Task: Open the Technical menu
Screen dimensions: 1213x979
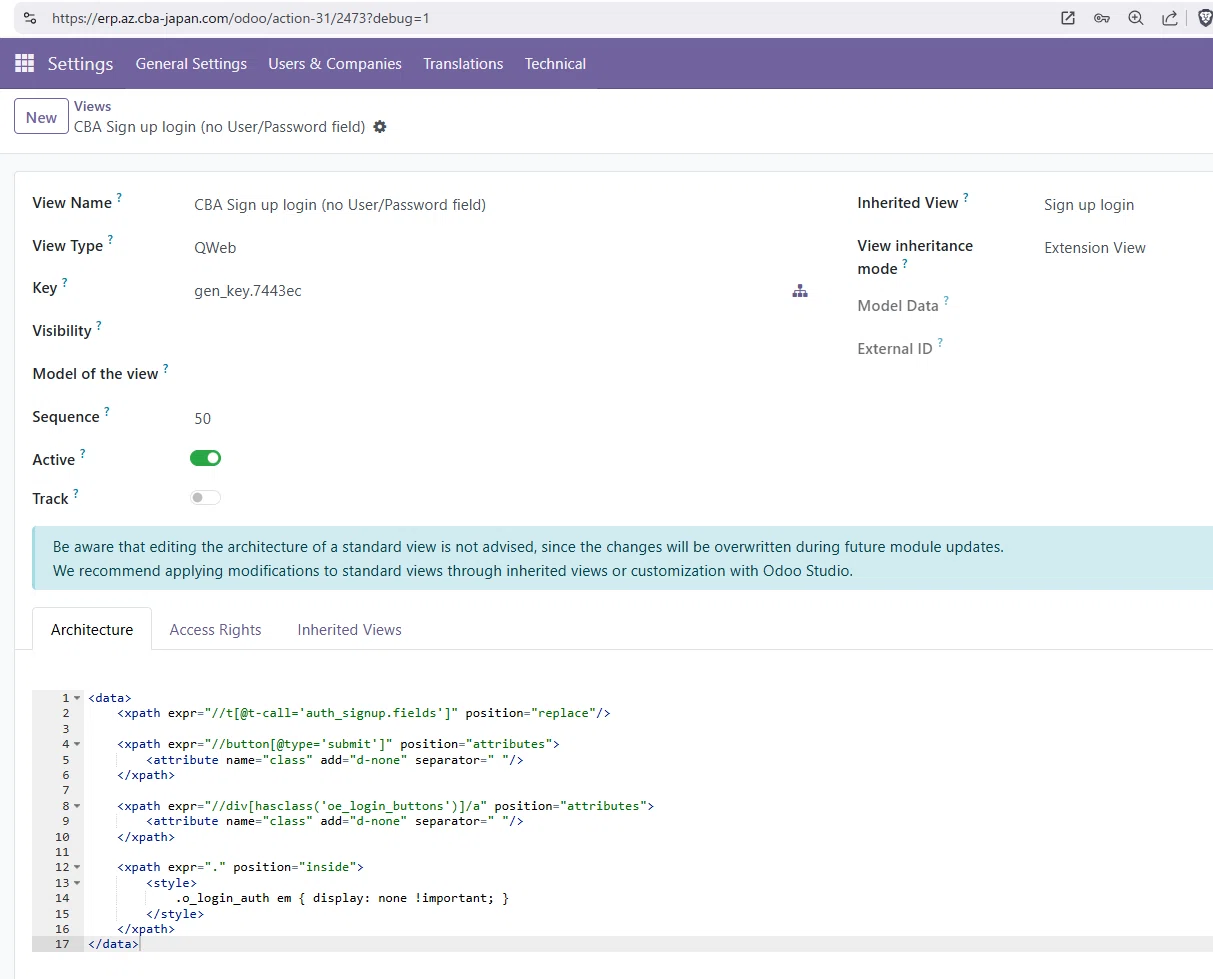Action: pos(555,63)
